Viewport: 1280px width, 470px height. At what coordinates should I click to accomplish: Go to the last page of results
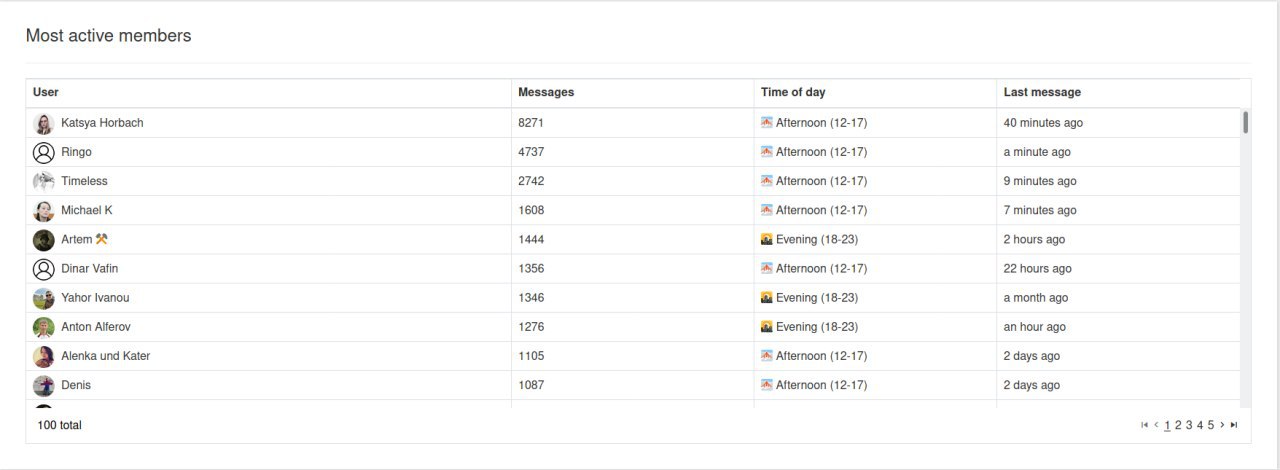(x=1234, y=425)
